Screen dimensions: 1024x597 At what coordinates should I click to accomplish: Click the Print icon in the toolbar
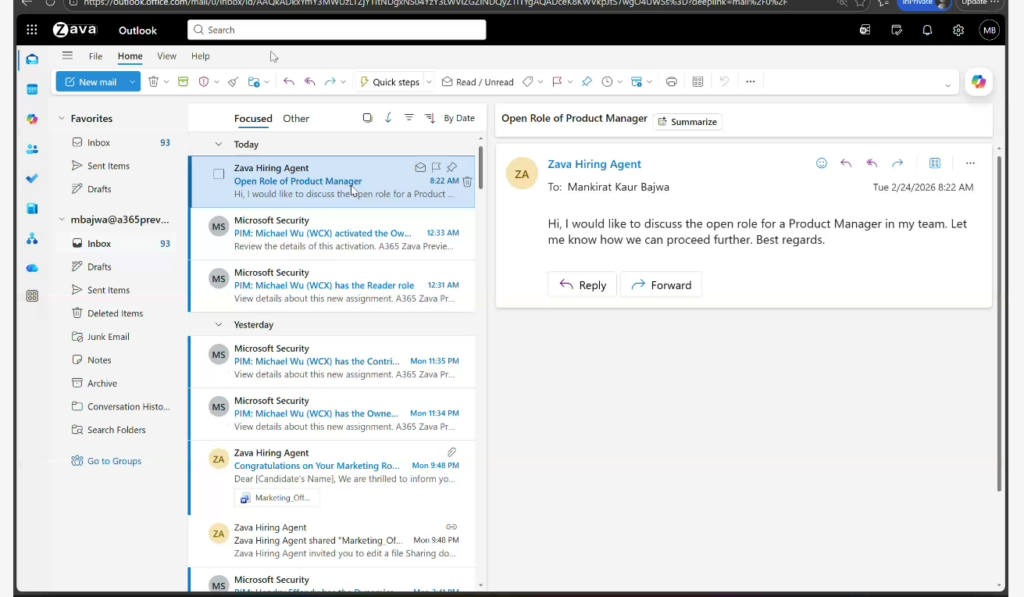pos(671,82)
